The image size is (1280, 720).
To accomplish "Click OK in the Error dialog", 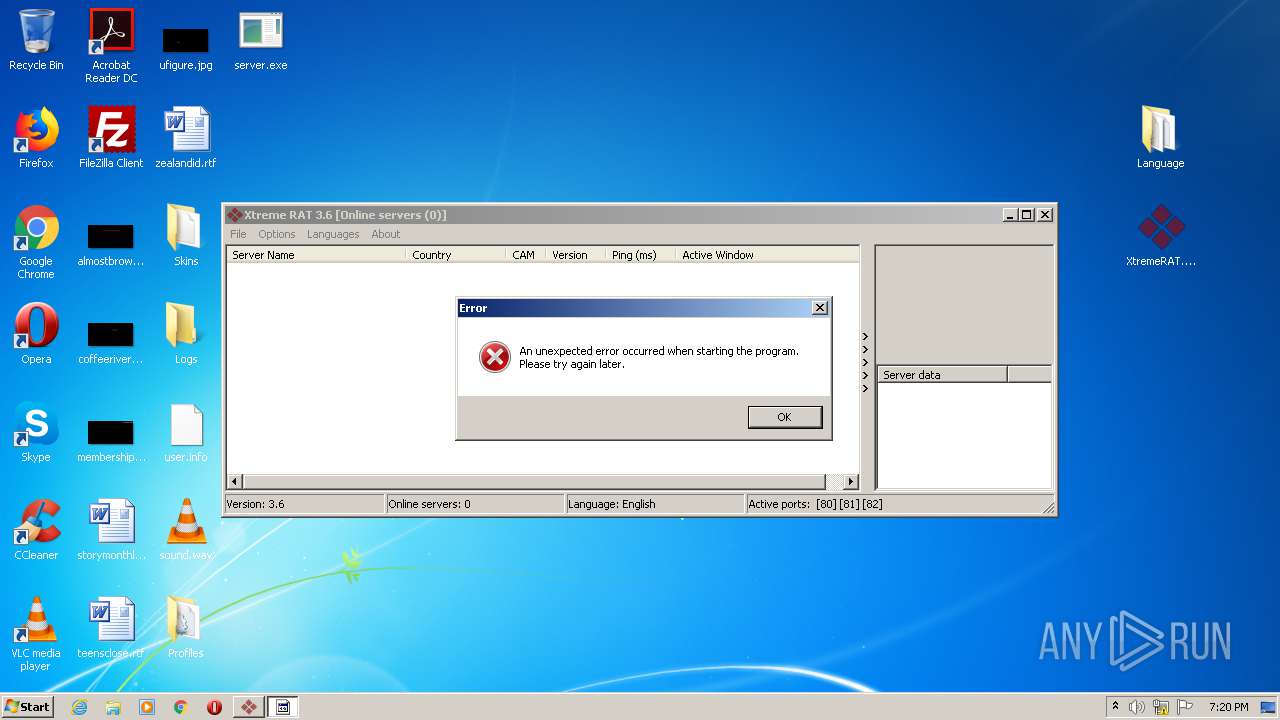I will coord(785,417).
